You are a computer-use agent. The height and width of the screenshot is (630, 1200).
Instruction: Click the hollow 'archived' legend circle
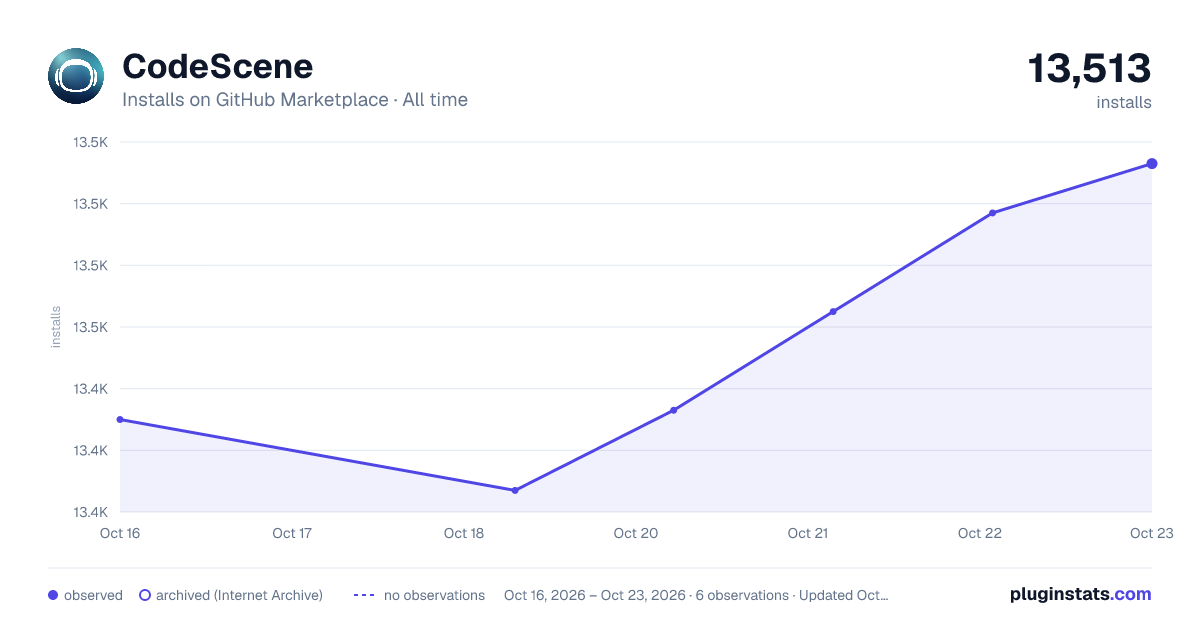point(145,595)
